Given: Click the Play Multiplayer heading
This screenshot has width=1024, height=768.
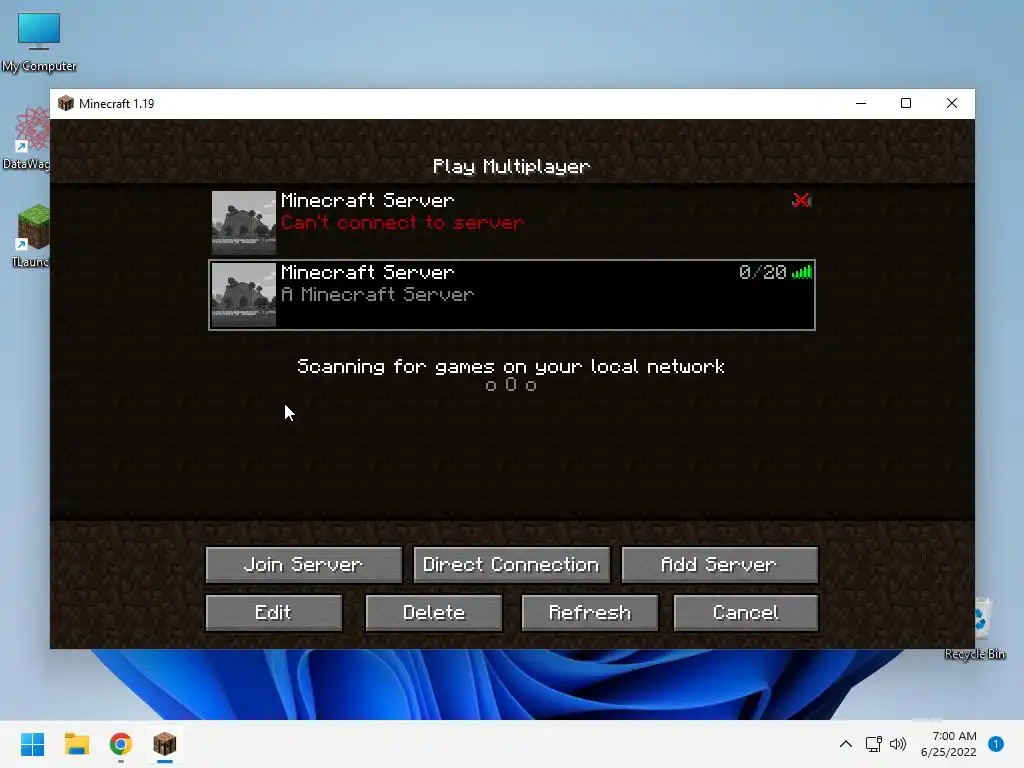Looking at the screenshot, I should [511, 167].
